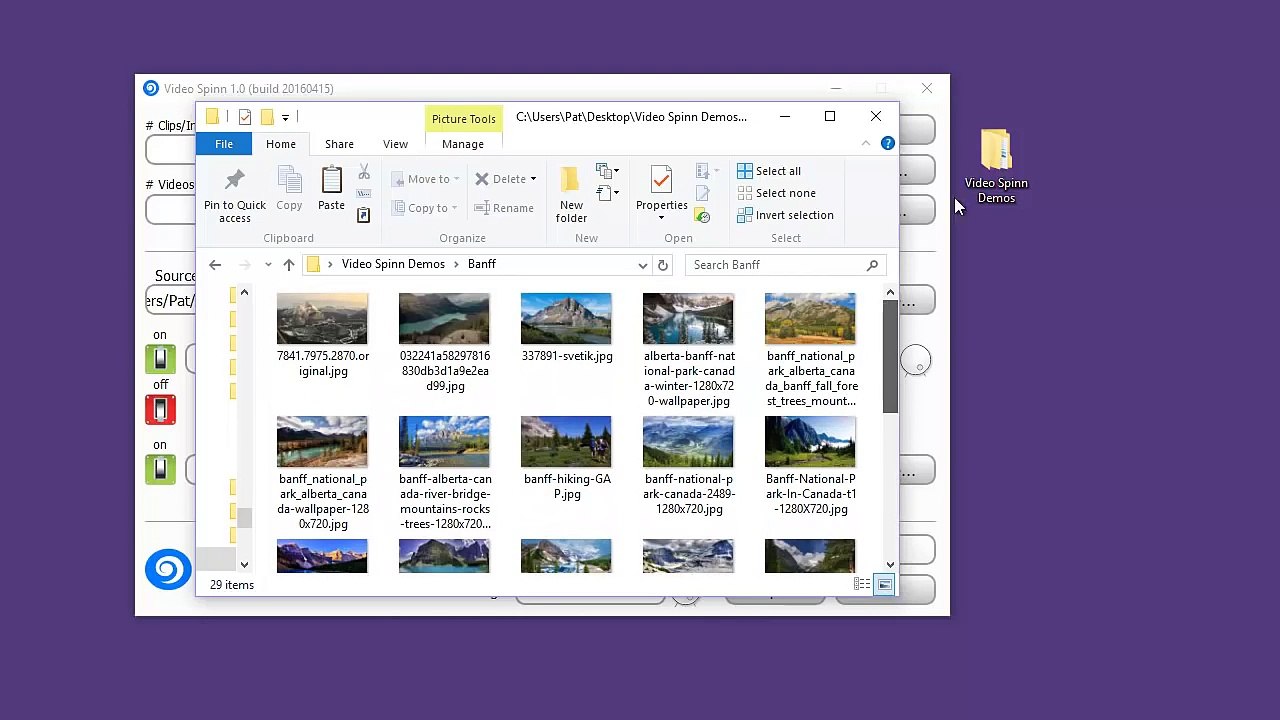Toggle the lower green 'on' switch

(x=160, y=469)
